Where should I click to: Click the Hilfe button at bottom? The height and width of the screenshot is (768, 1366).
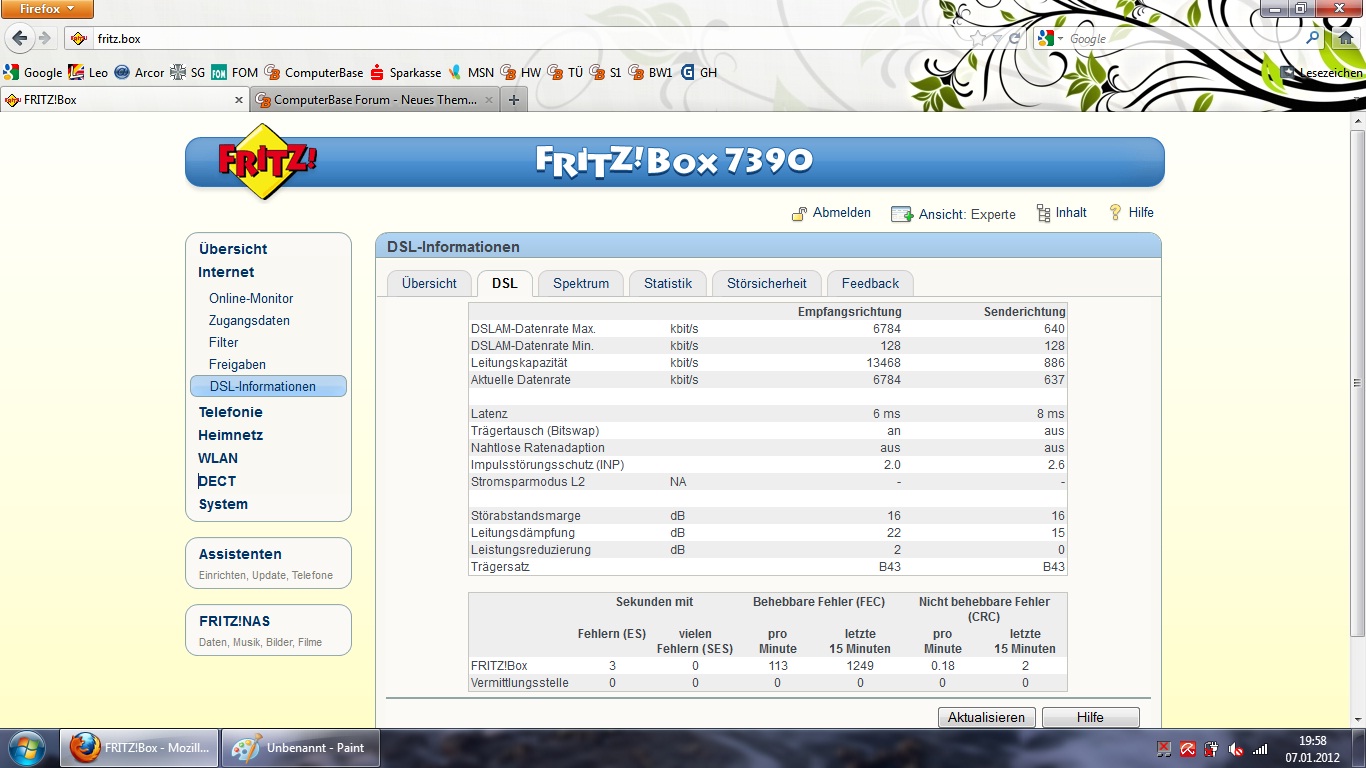pyautogui.click(x=1090, y=717)
